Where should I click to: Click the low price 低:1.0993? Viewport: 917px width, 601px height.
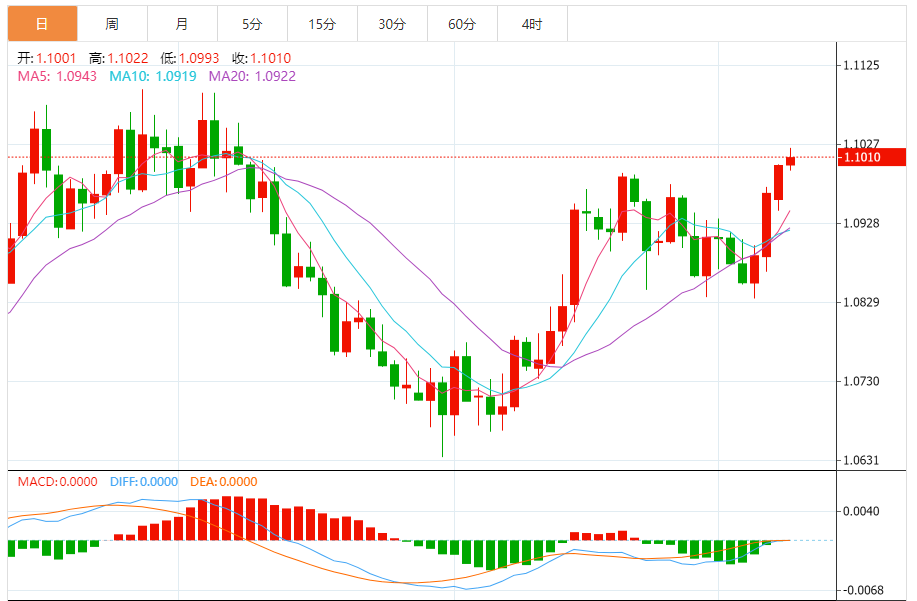[x=190, y=58]
